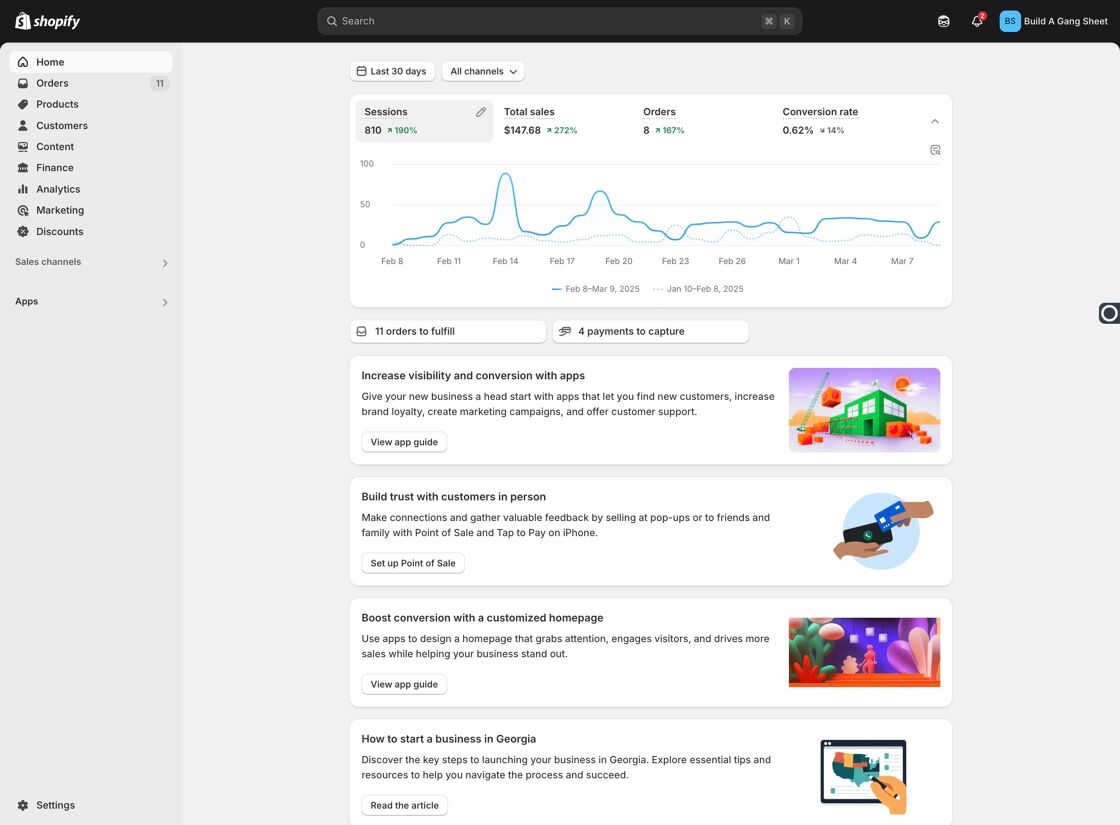Screen dimensions: 1120x825
Task: Click Set up Point of Sale
Action: (413, 563)
